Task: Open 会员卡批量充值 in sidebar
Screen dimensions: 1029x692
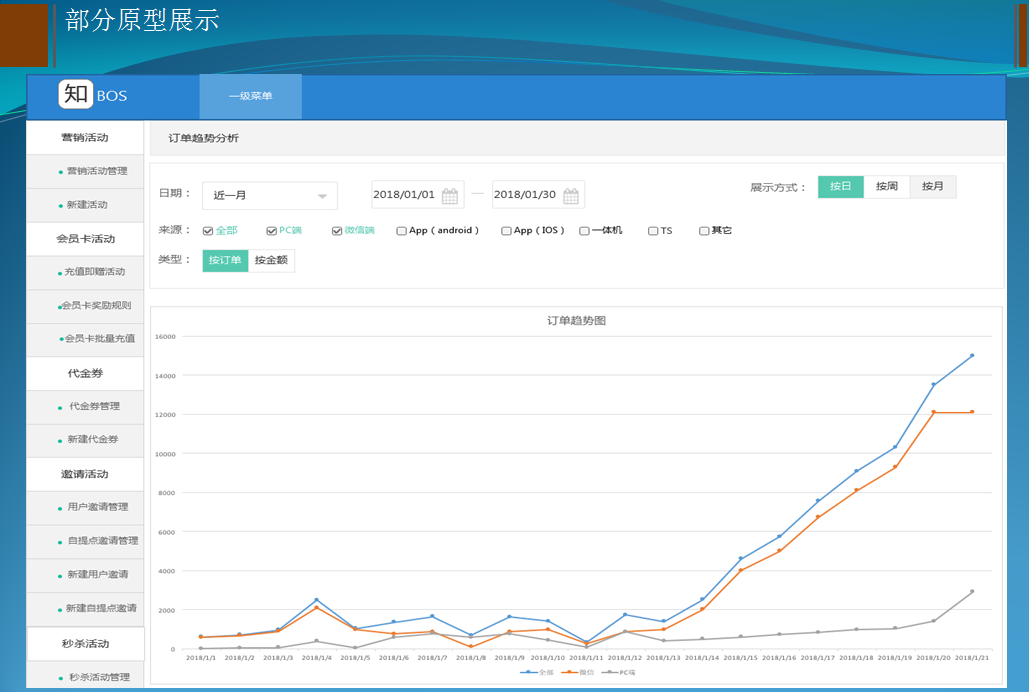Action: pos(85,339)
